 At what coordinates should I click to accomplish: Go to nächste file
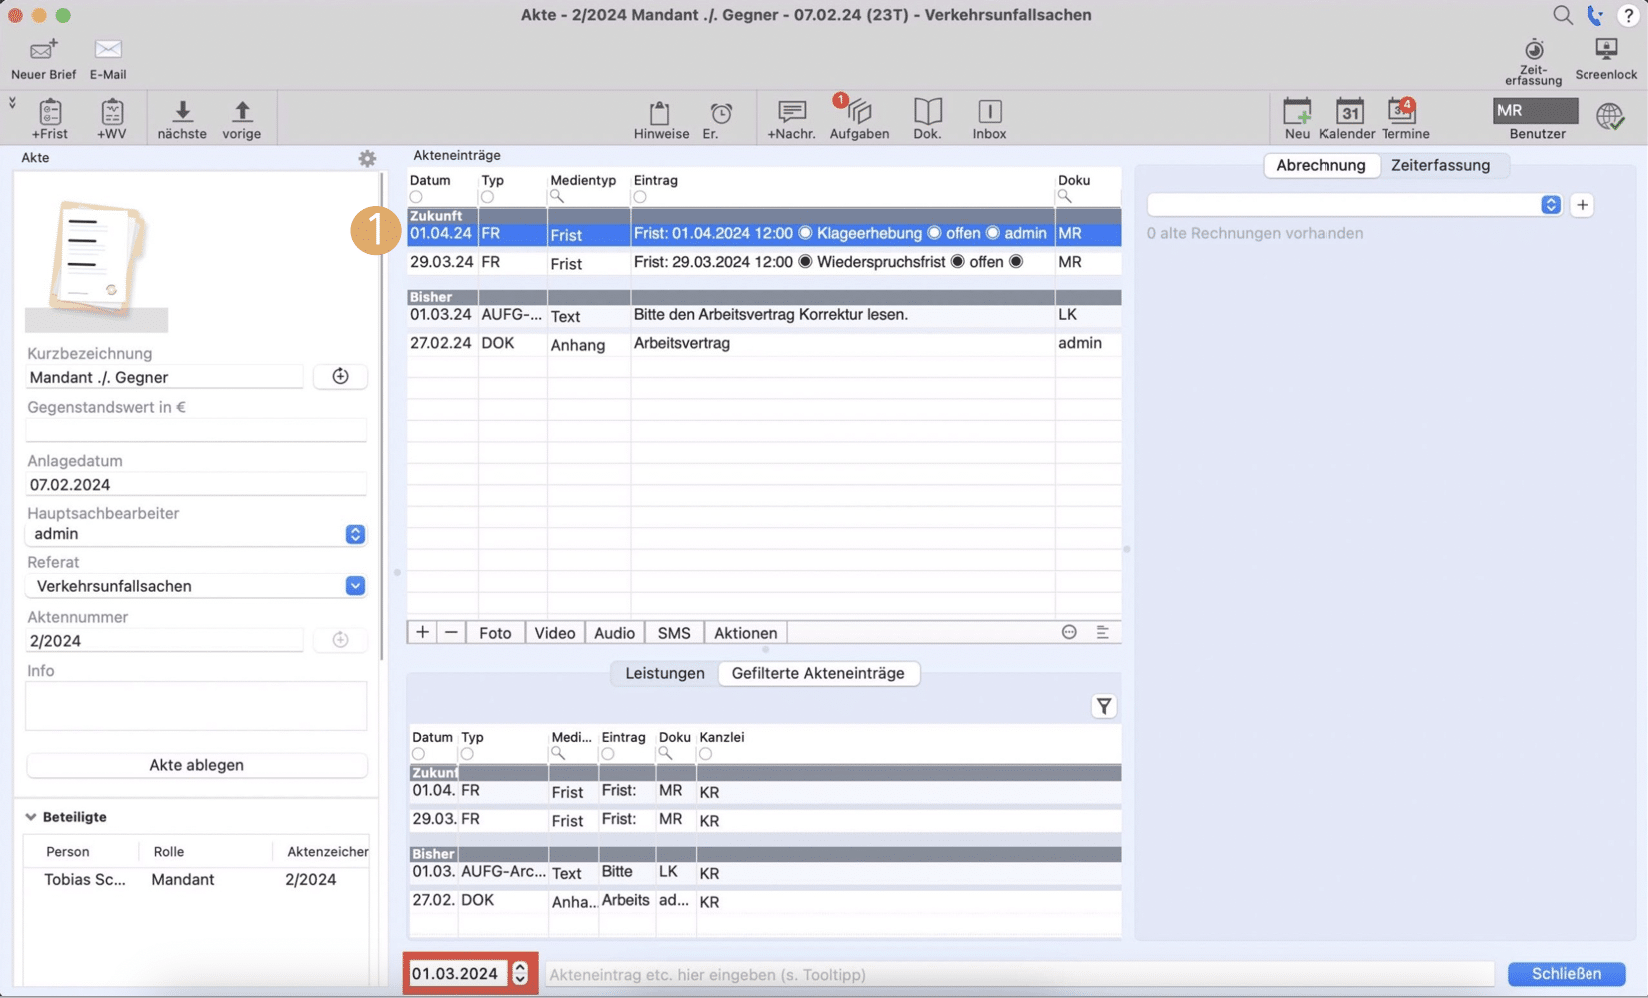pos(182,119)
